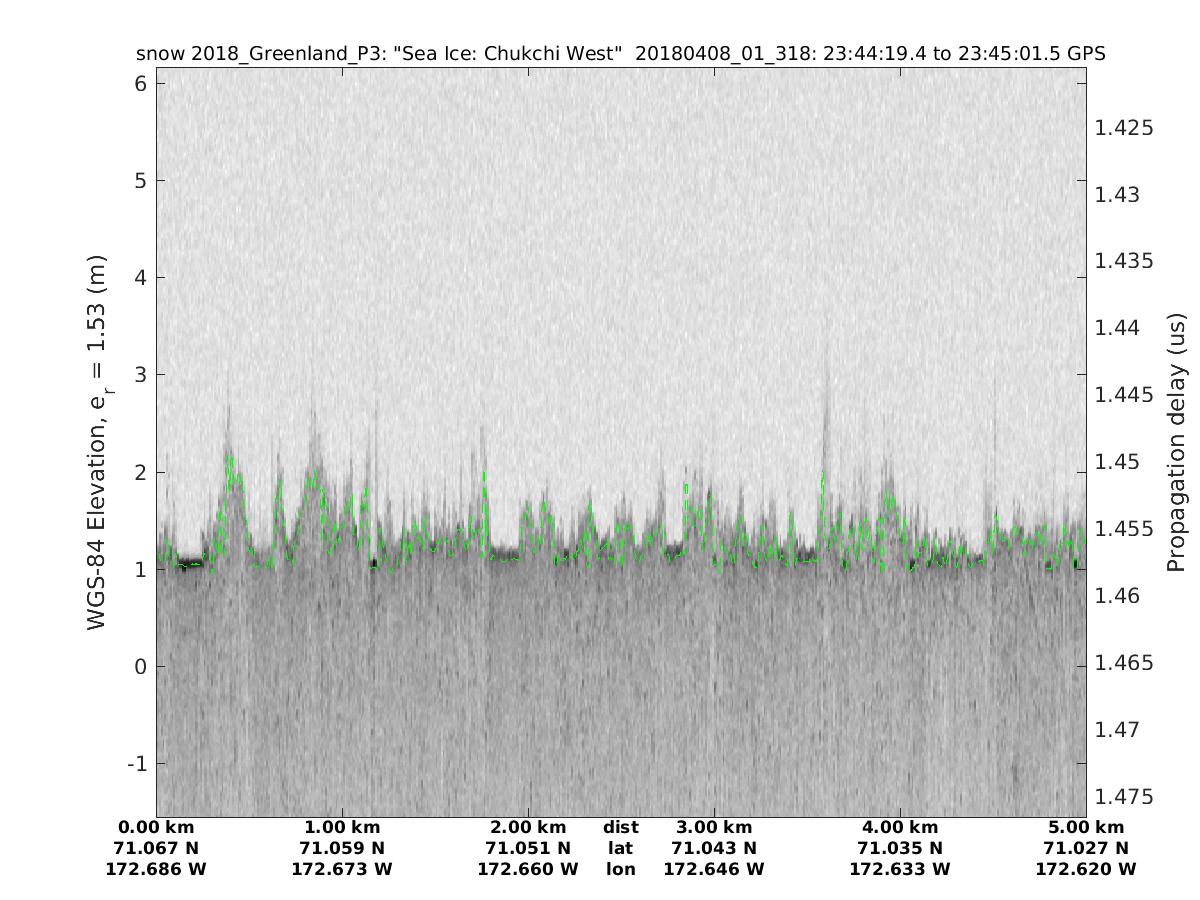
Task: Select the 0.00 km x-axis tick label
Action: [x=156, y=827]
